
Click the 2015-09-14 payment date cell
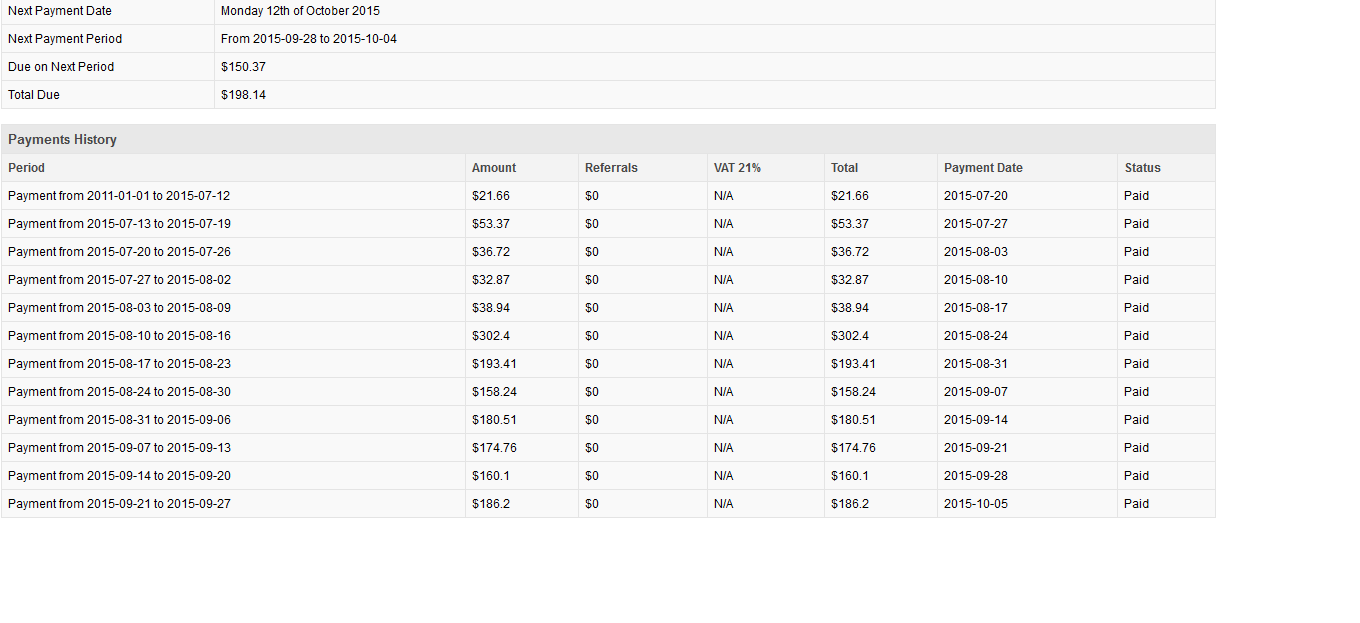(x=975, y=420)
